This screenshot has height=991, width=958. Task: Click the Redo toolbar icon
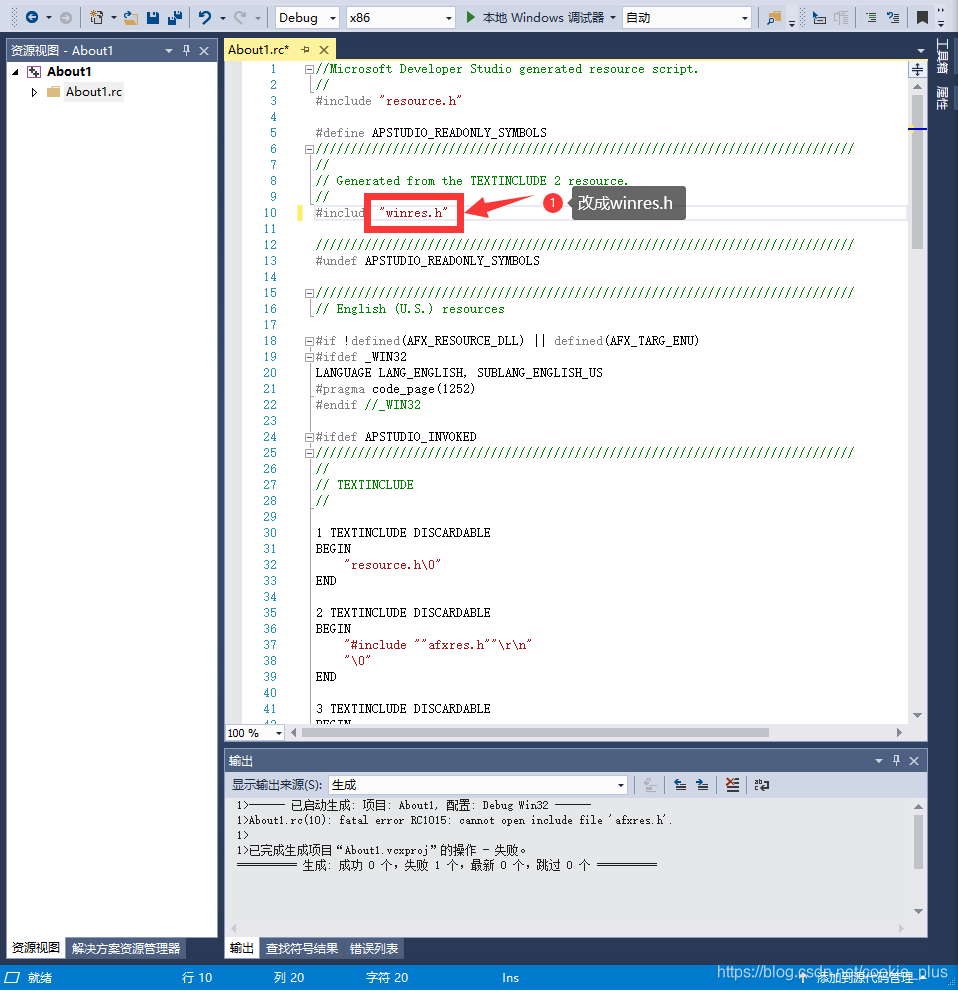click(x=240, y=18)
